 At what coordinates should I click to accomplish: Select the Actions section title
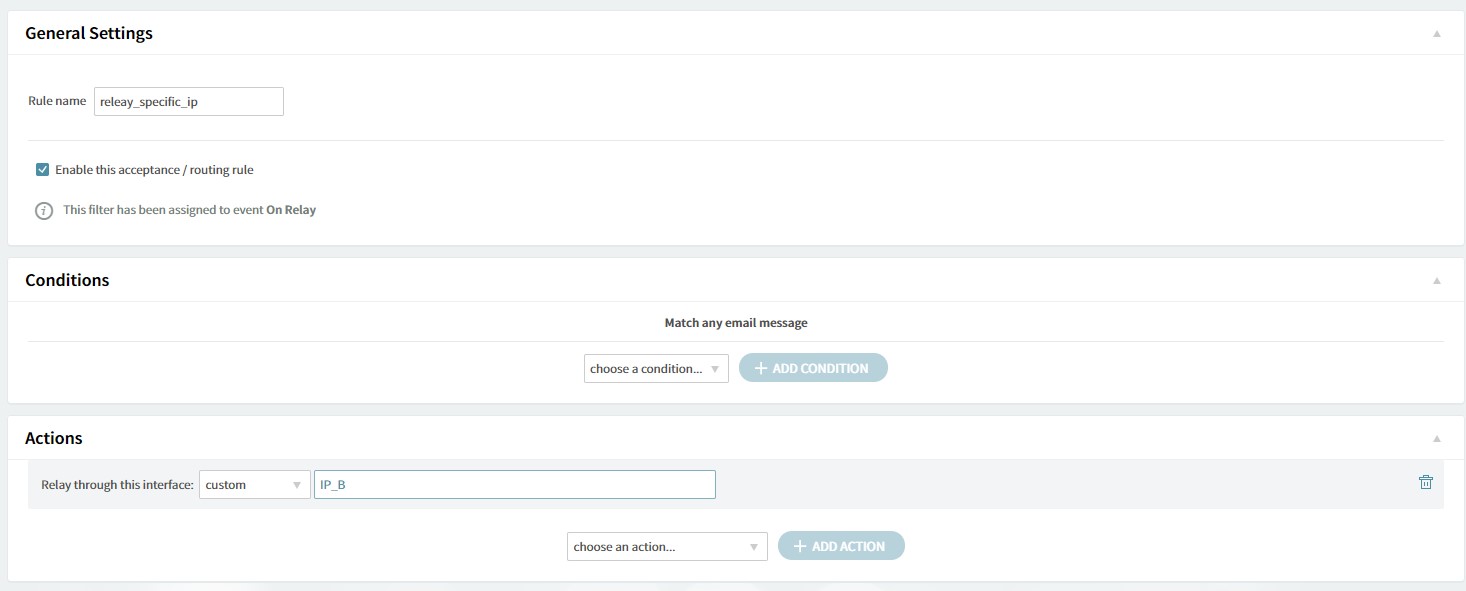(x=54, y=438)
